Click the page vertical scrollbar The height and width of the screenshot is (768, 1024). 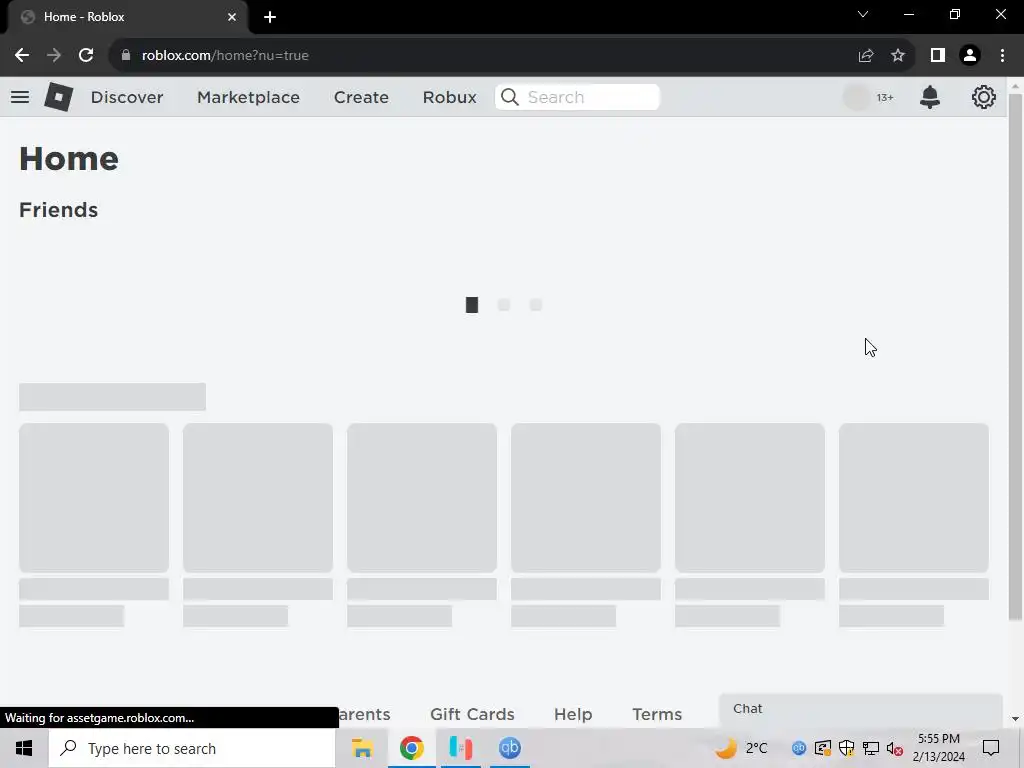pyautogui.click(x=1016, y=357)
